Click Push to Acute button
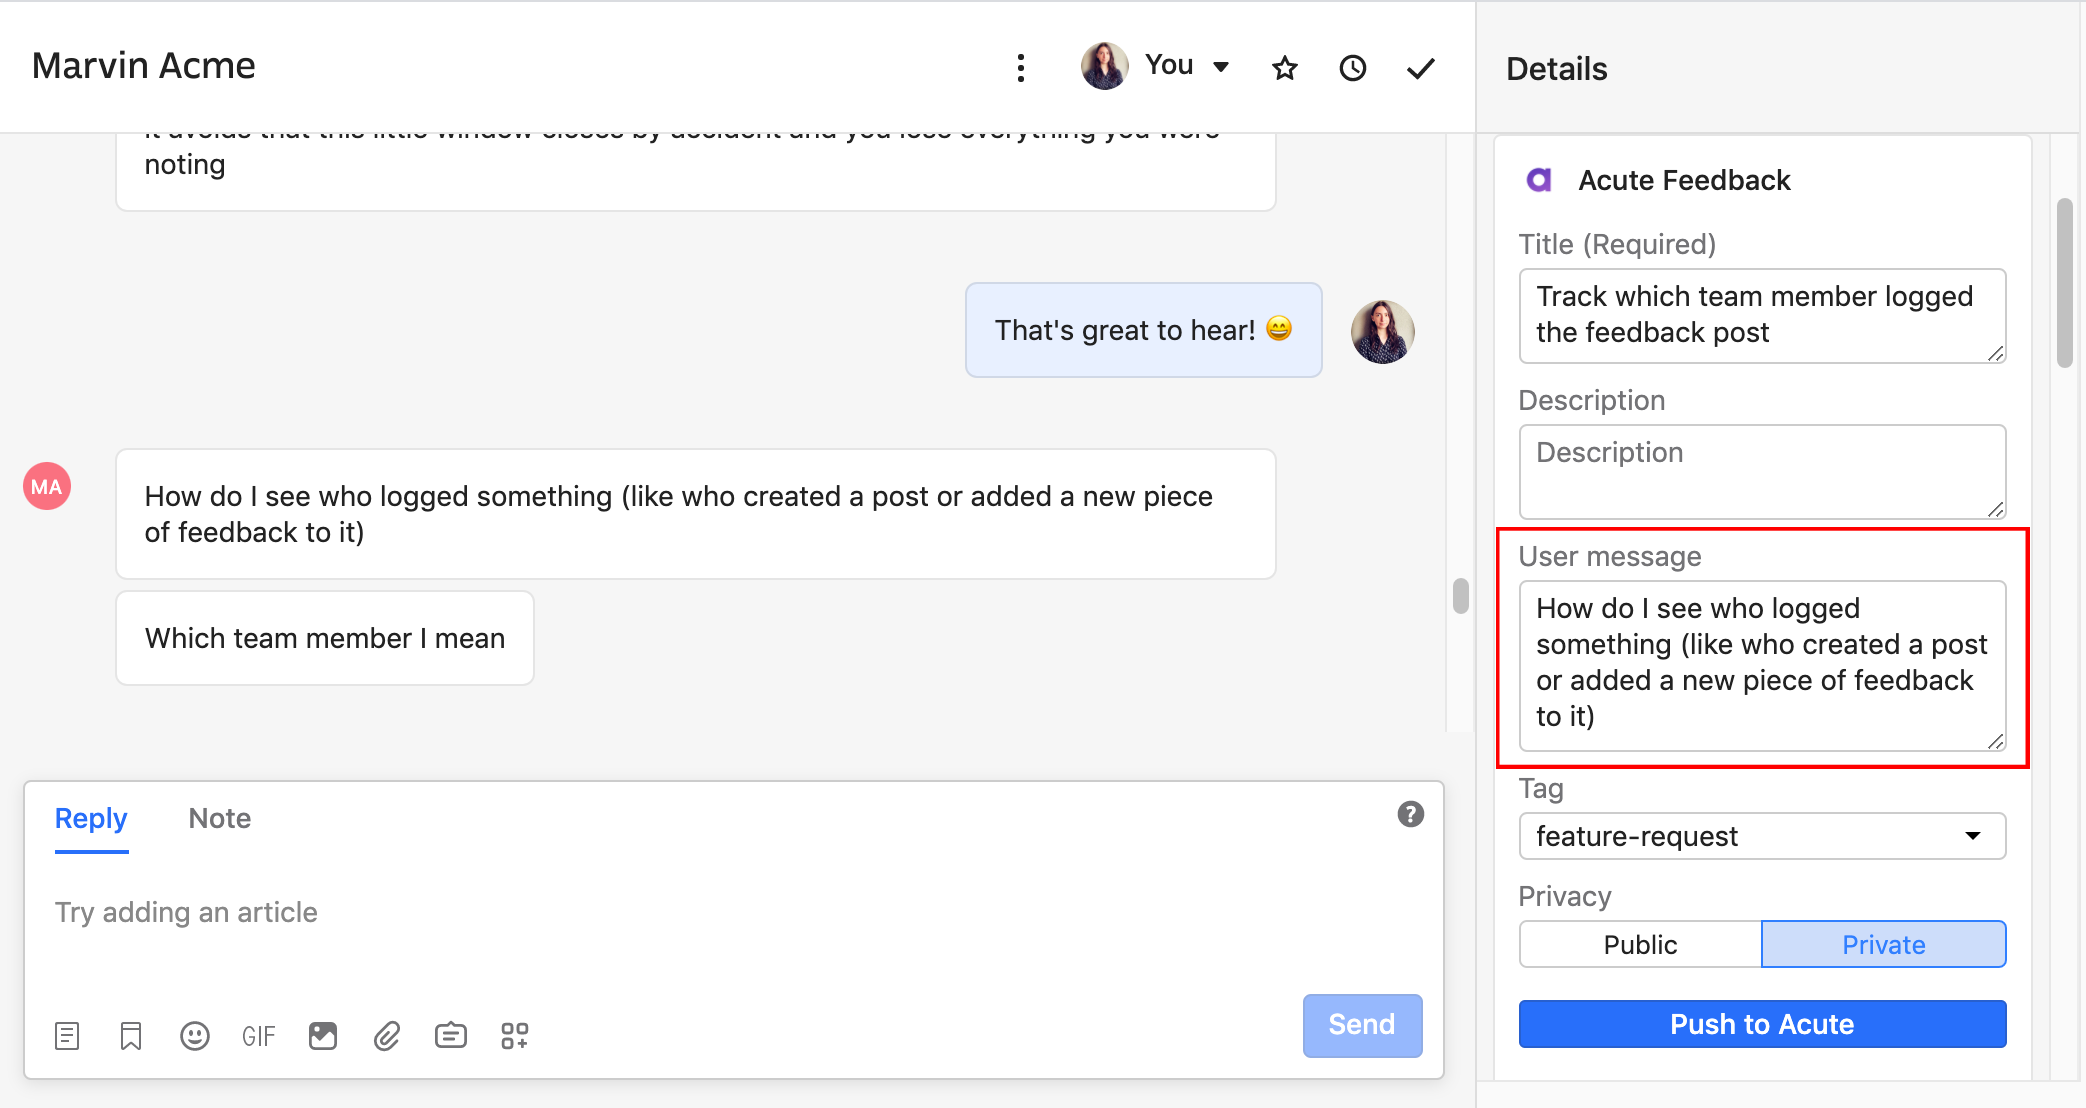Image resolution: width=2086 pixels, height=1108 pixels. [1762, 1024]
